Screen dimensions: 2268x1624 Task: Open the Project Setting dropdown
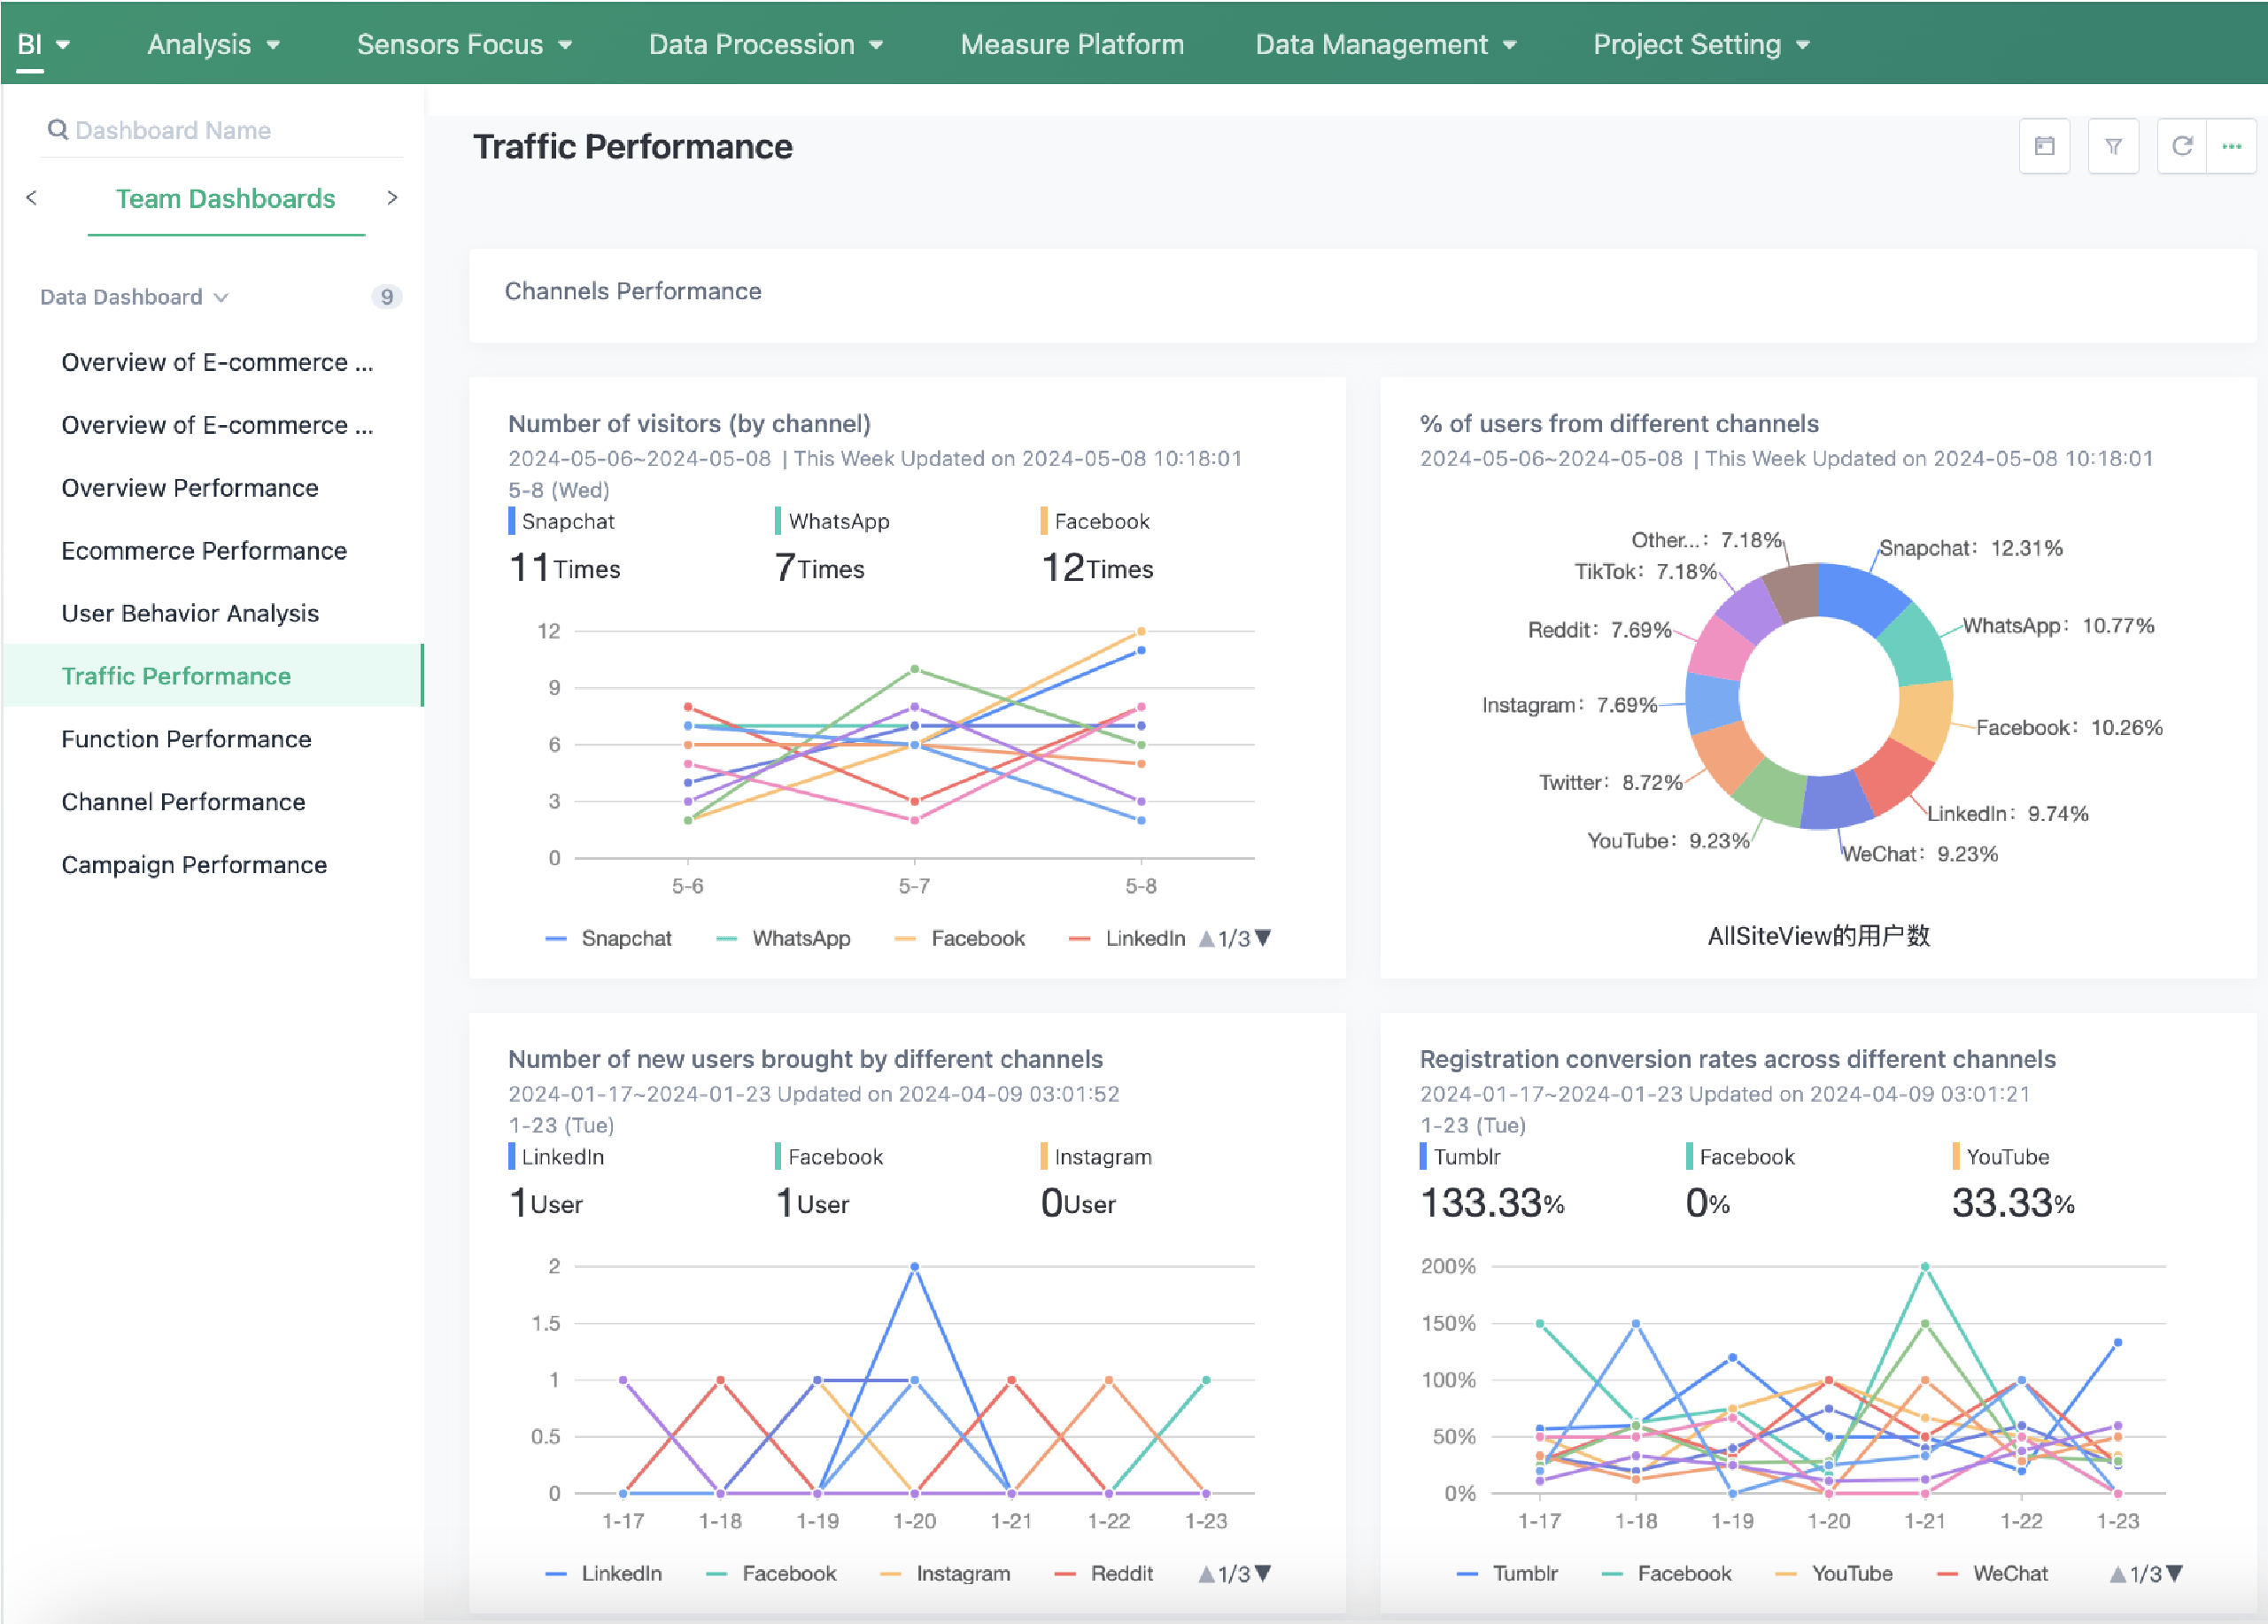[1701, 44]
